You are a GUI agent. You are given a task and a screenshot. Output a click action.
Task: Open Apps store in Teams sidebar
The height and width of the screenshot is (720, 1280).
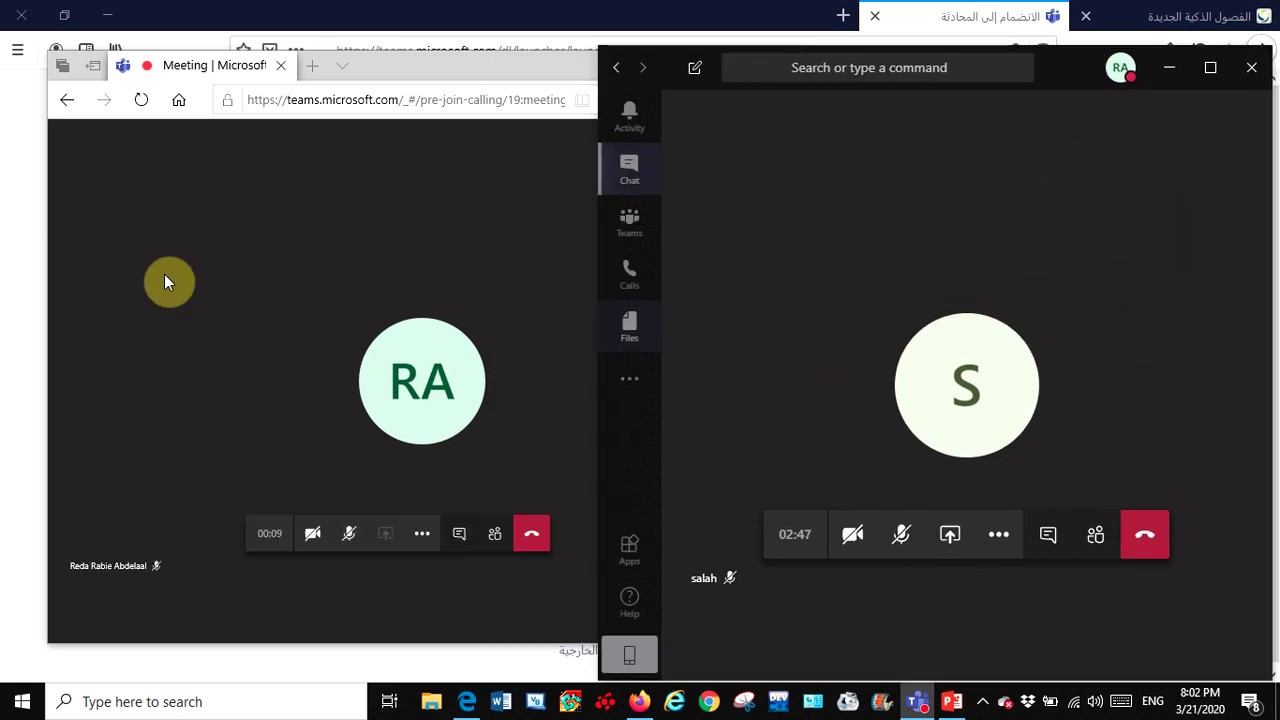pos(629,550)
